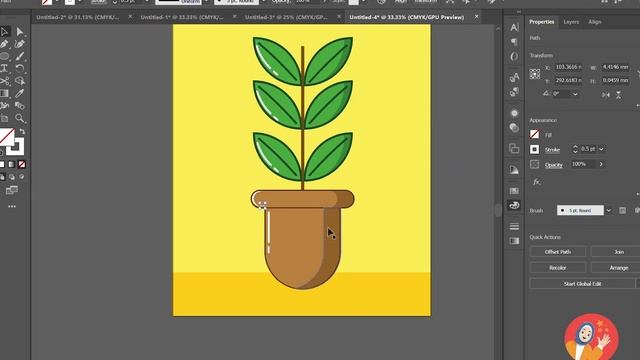Set Color mode under fill swatches
The height and width of the screenshot is (360, 640).
point(2,164)
